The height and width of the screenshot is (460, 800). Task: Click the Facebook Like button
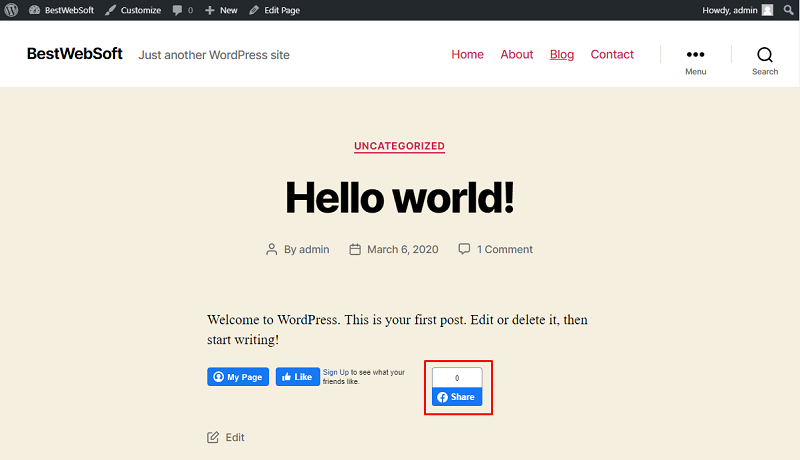[x=297, y=376]
